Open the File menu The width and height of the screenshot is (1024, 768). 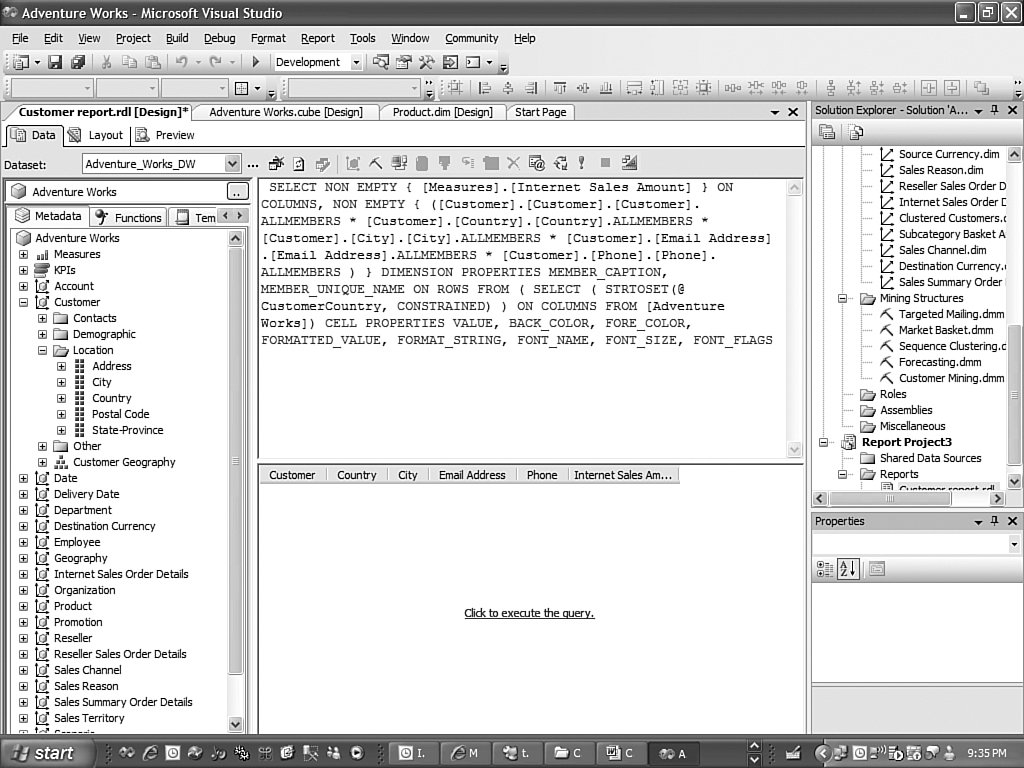tap(20, 39)
